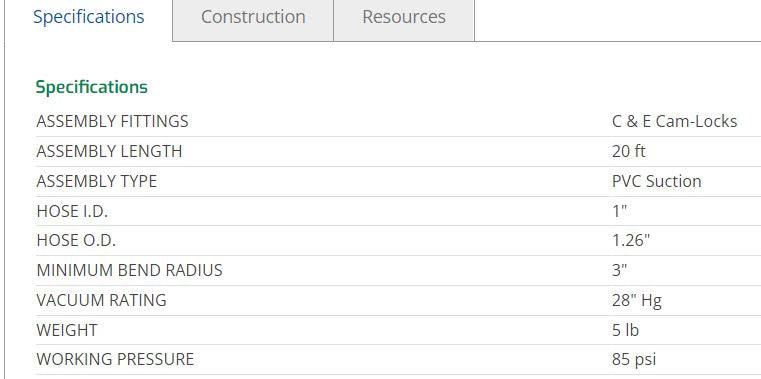This screenshot has height=379, width=761.
Task: Click the 5 lb weight value
Action: 626,330
